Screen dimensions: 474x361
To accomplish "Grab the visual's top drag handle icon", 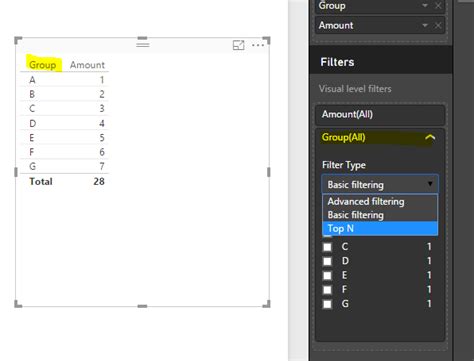I will tap(143, 44).
